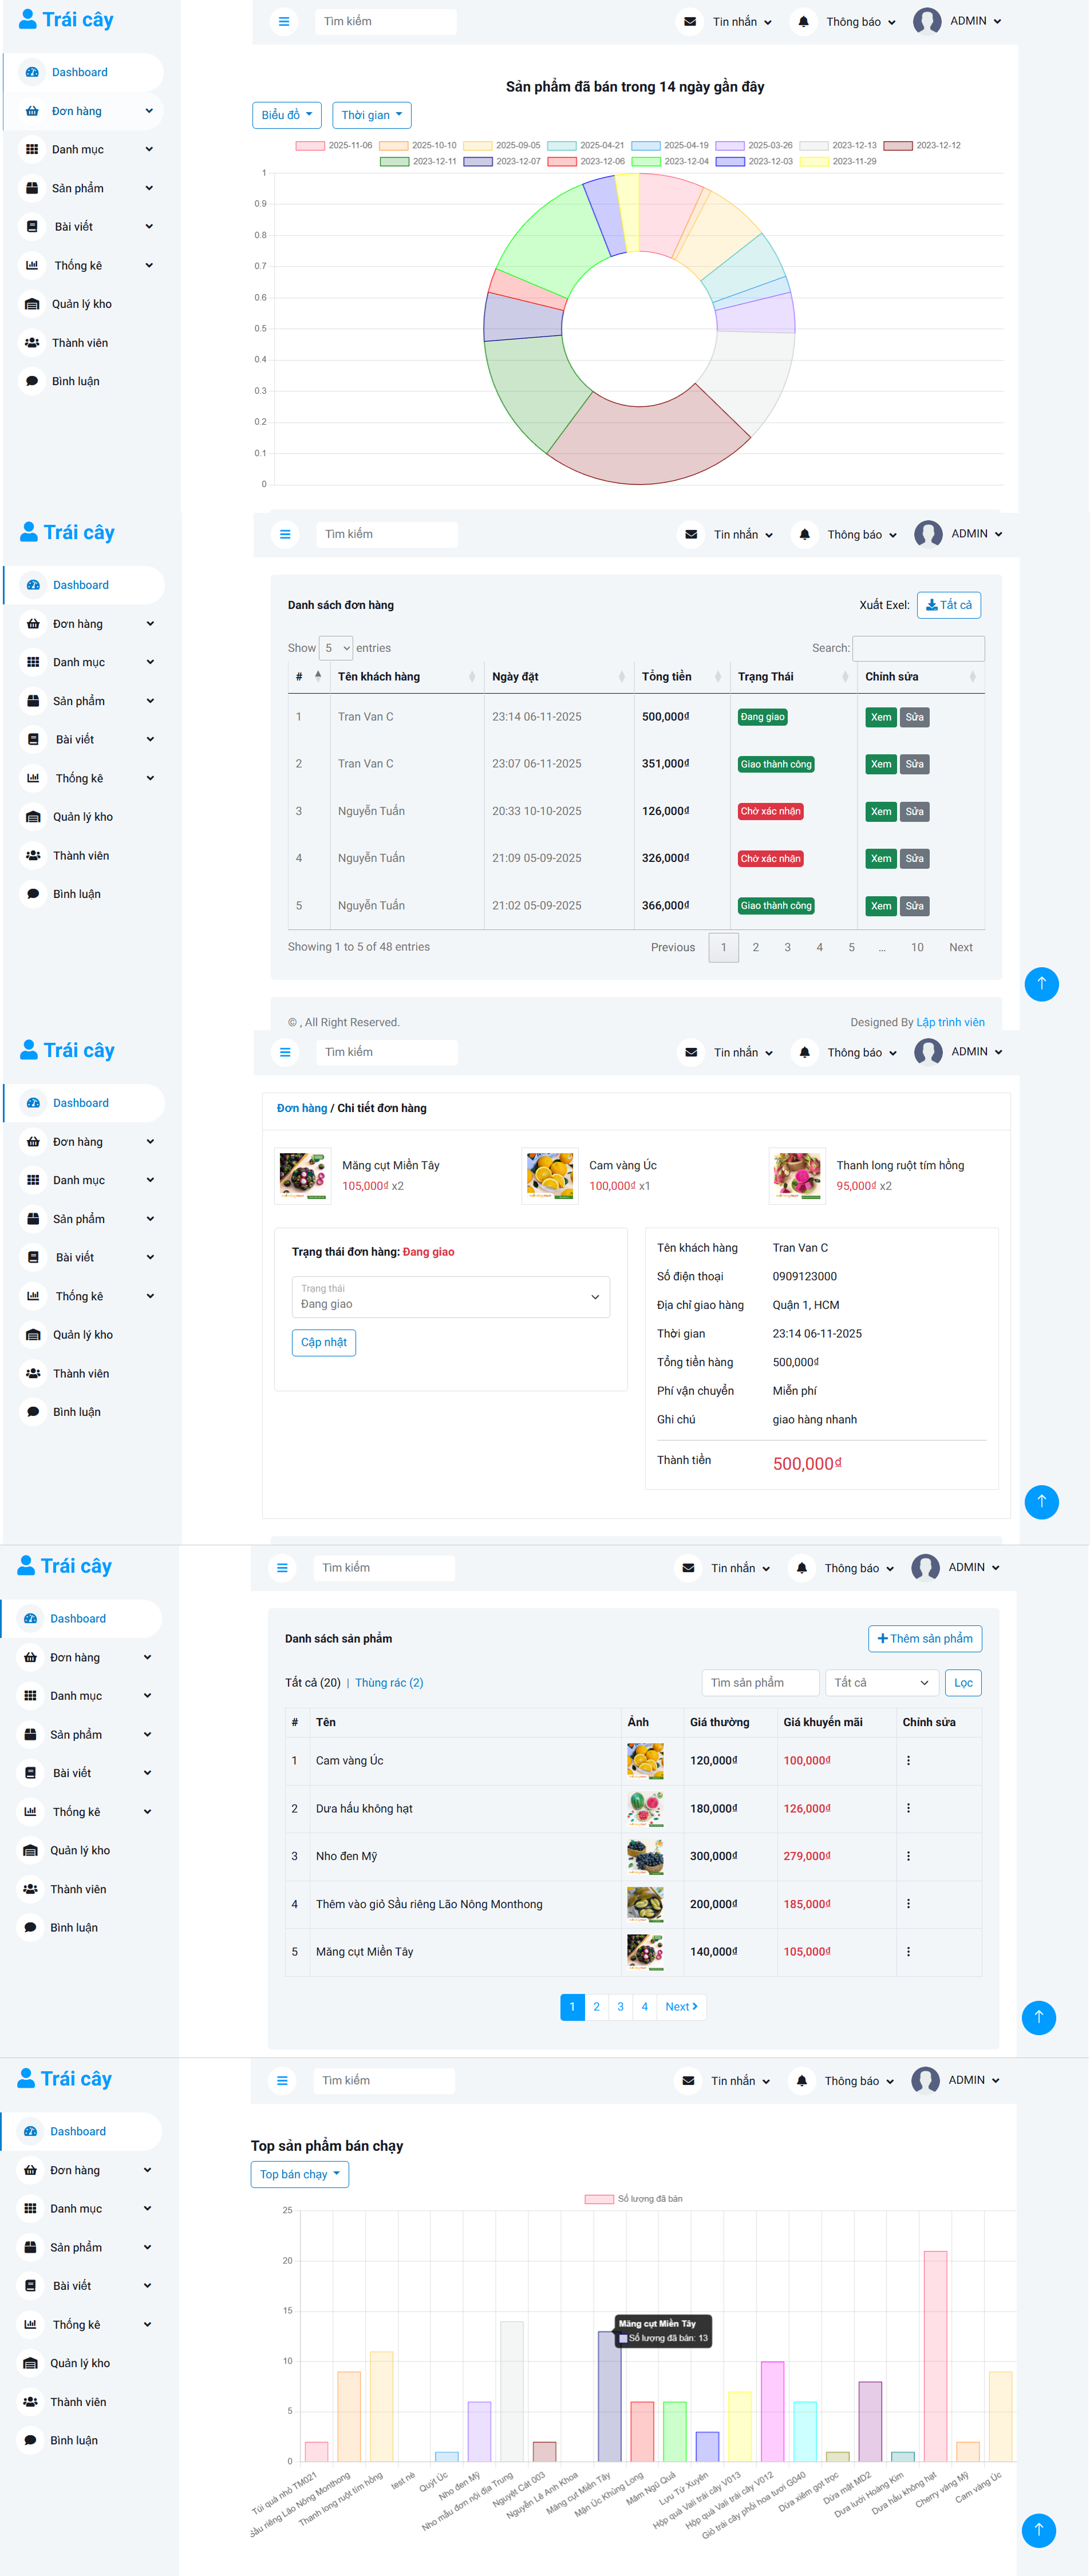Click the Quản lý kho sidebar icon
The width and height of the screenshot is (1090, 2576).
pyautogui.click(x=31, y=303)
